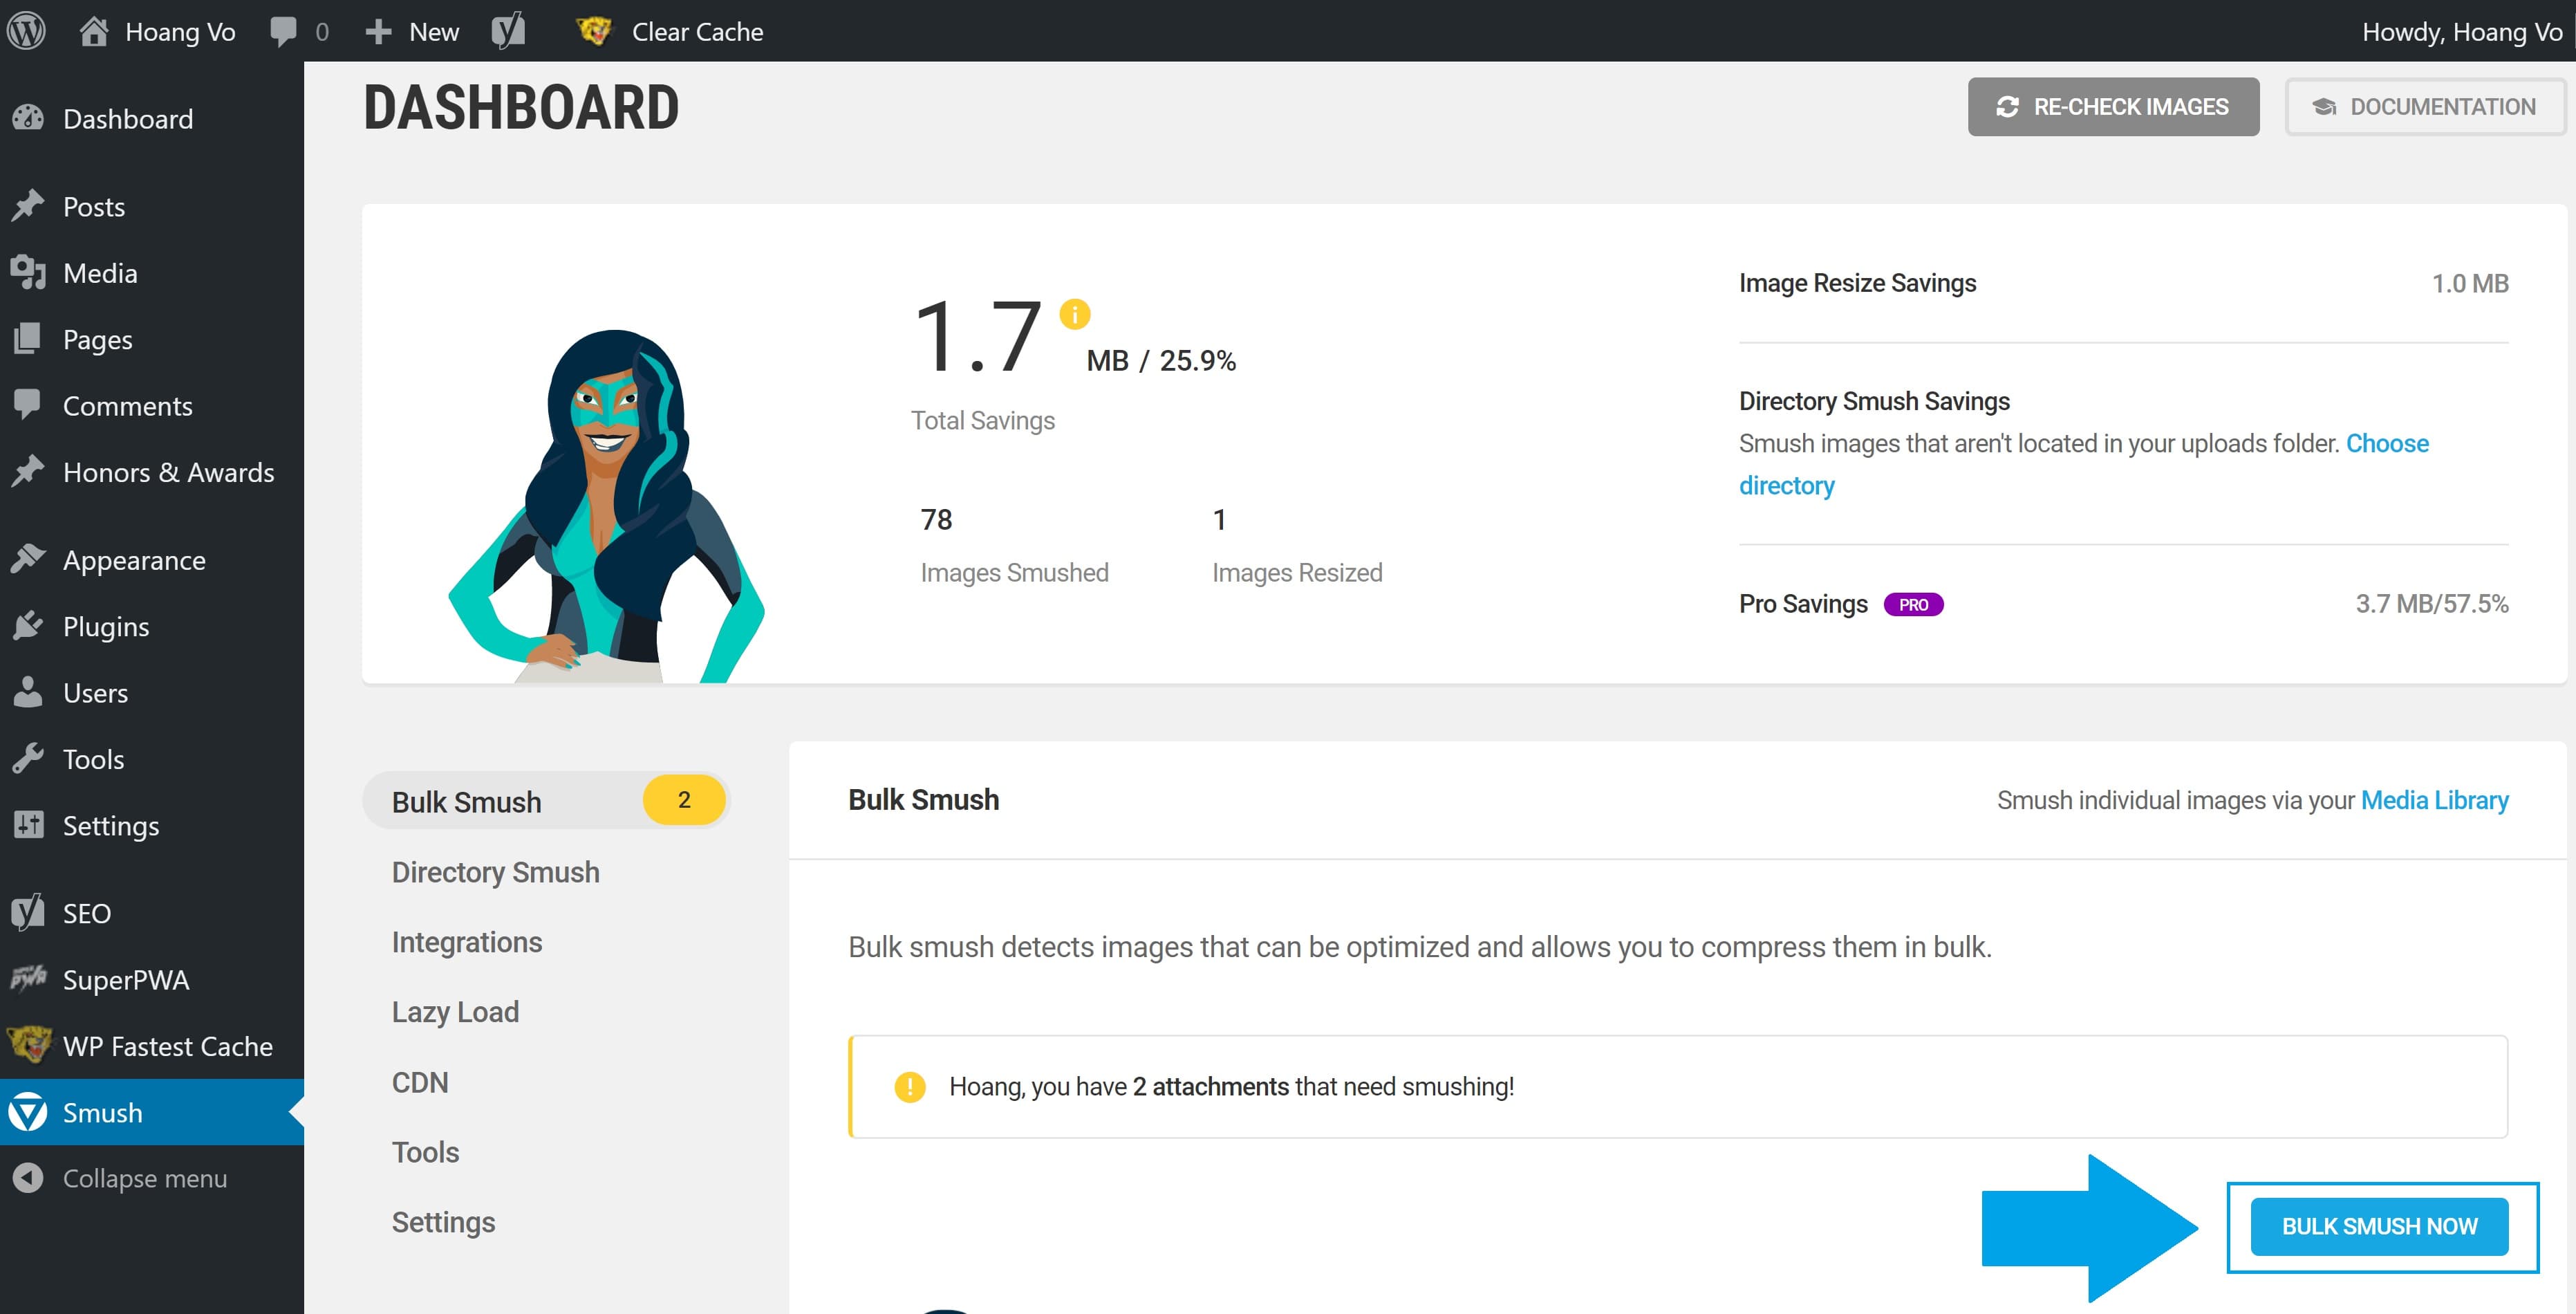
Task: Click the plus icon next to New
Action: point(378,32)
